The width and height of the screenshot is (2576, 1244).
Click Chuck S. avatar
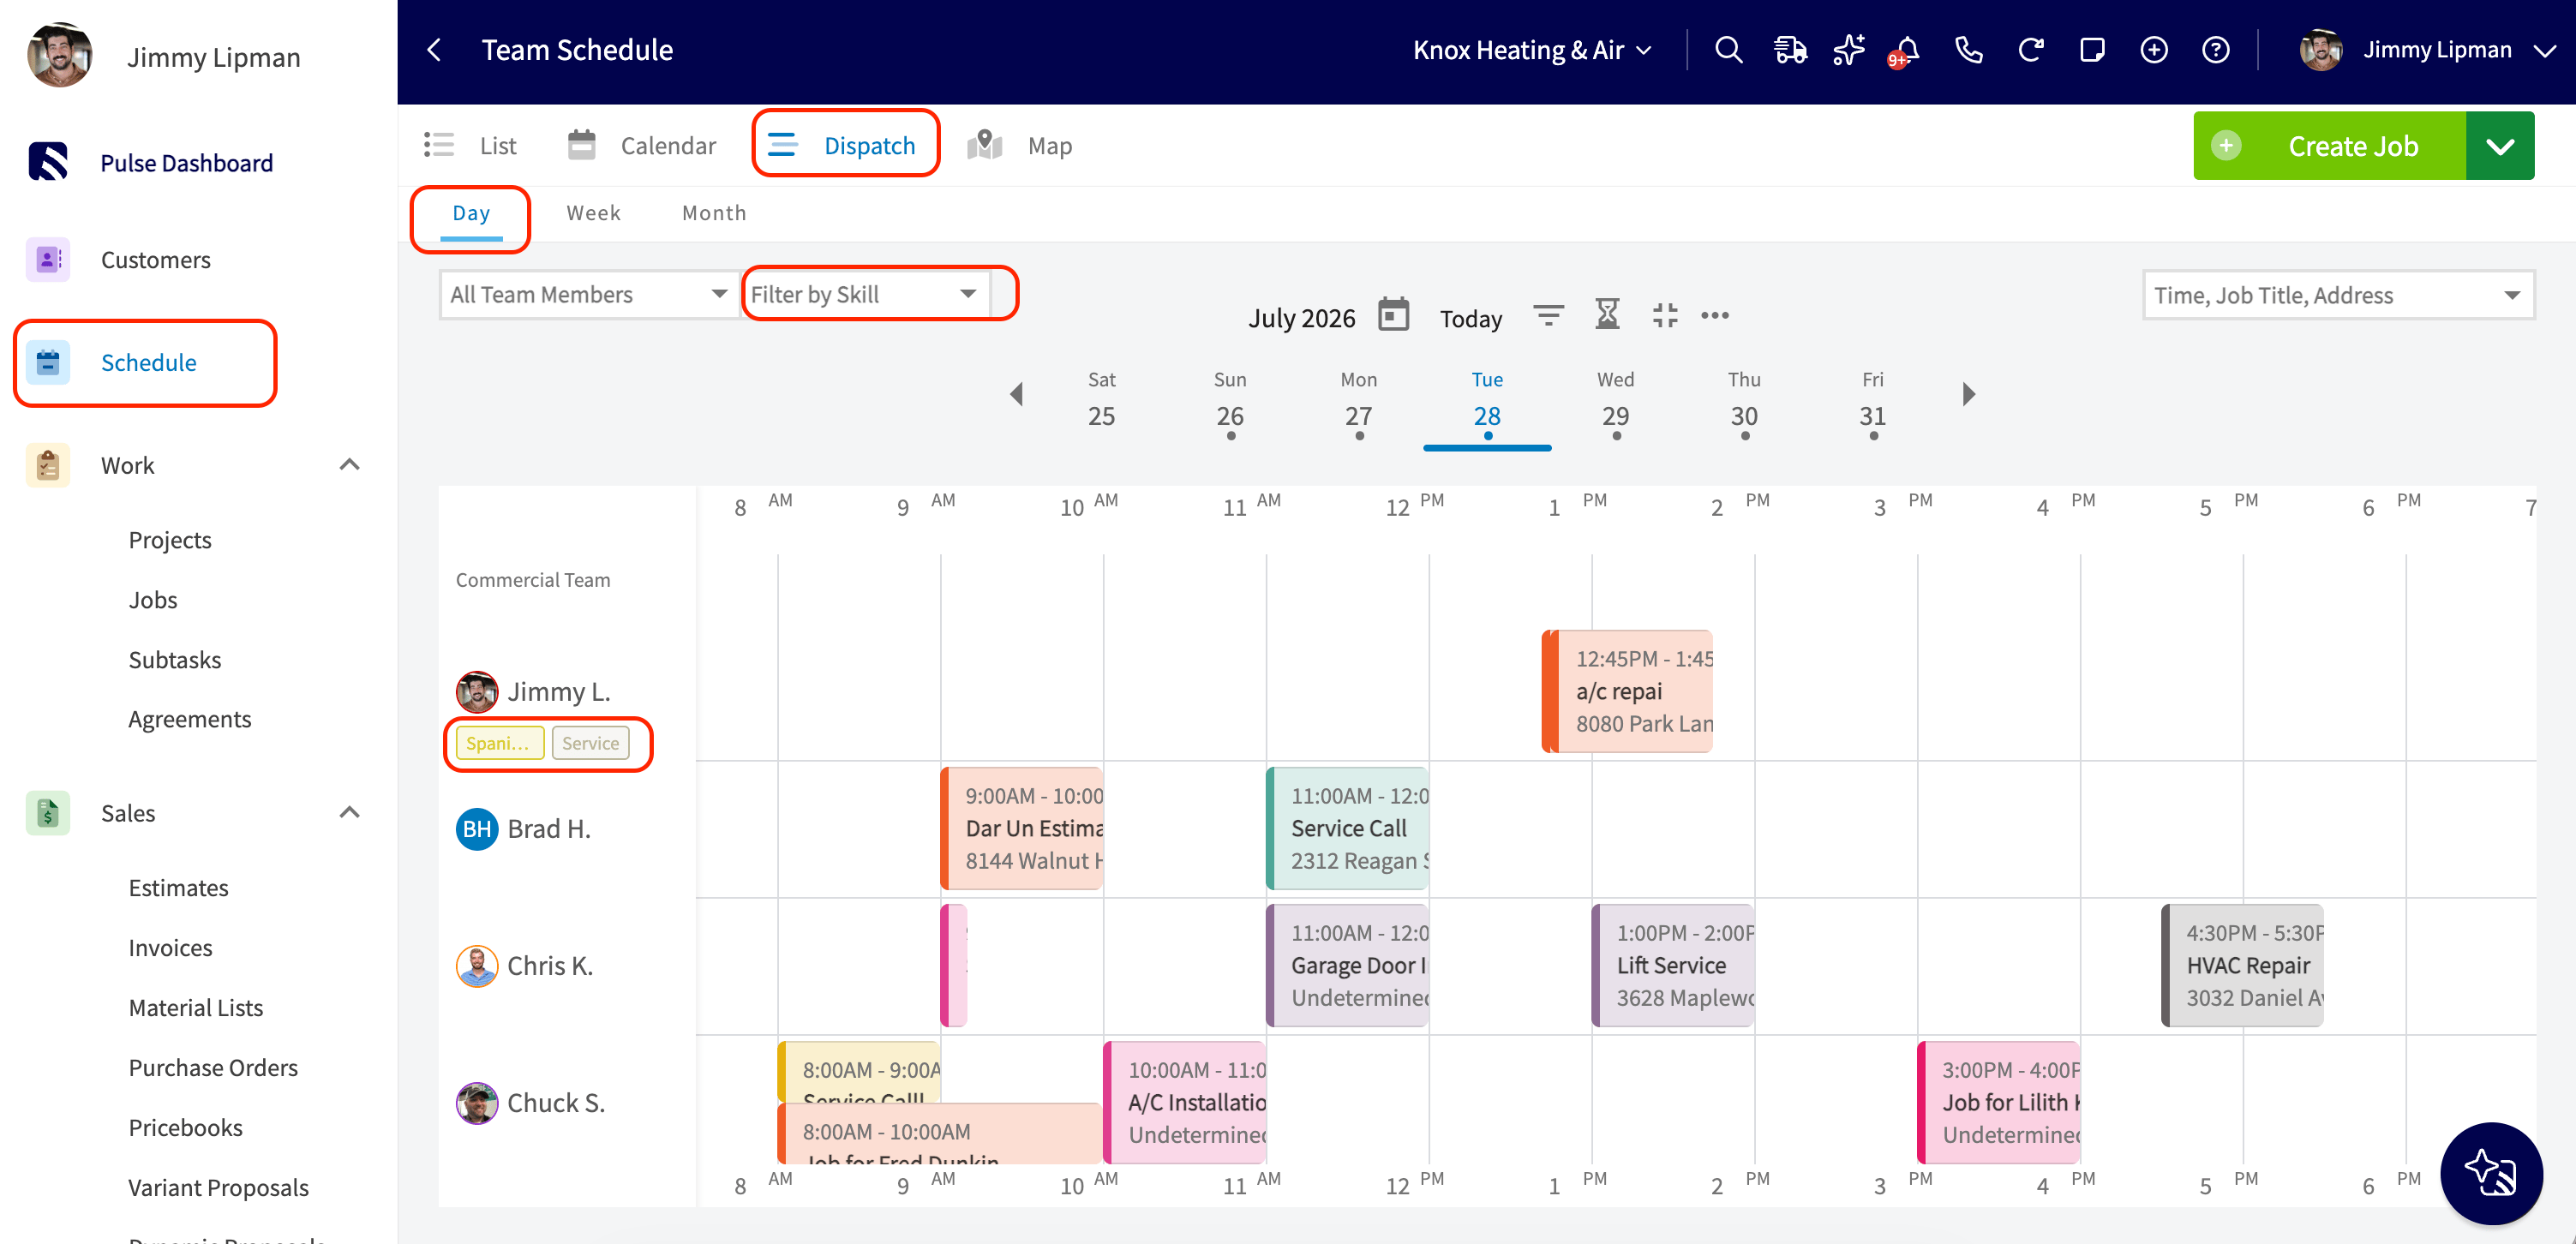(477, 1103)
